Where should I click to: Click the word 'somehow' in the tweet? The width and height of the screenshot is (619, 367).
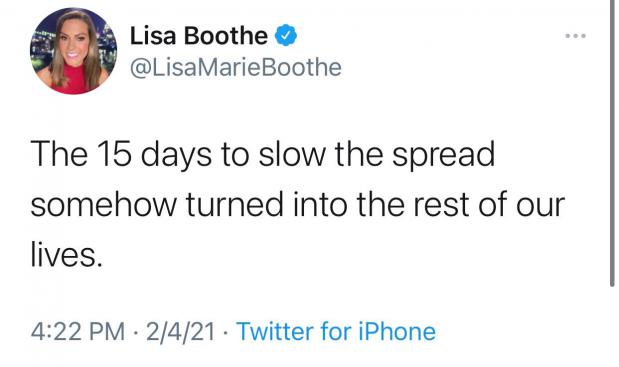pos(104,205)
